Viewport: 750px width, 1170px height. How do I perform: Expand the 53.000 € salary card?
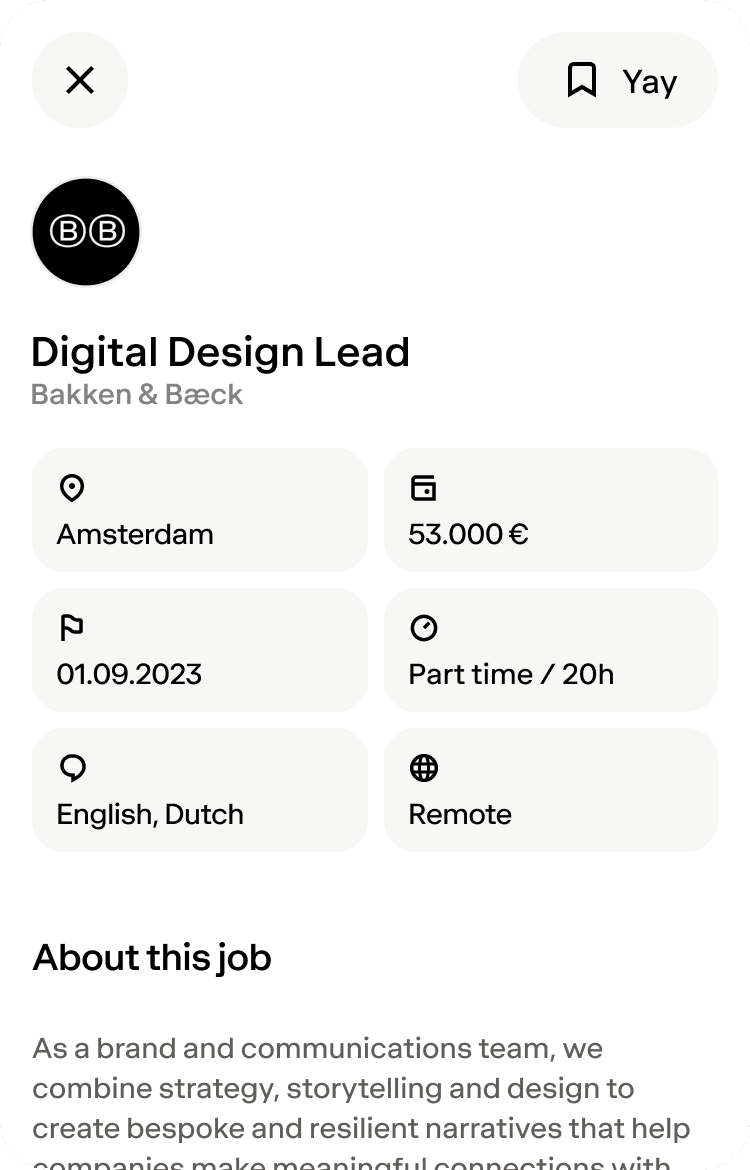(551, 510)
